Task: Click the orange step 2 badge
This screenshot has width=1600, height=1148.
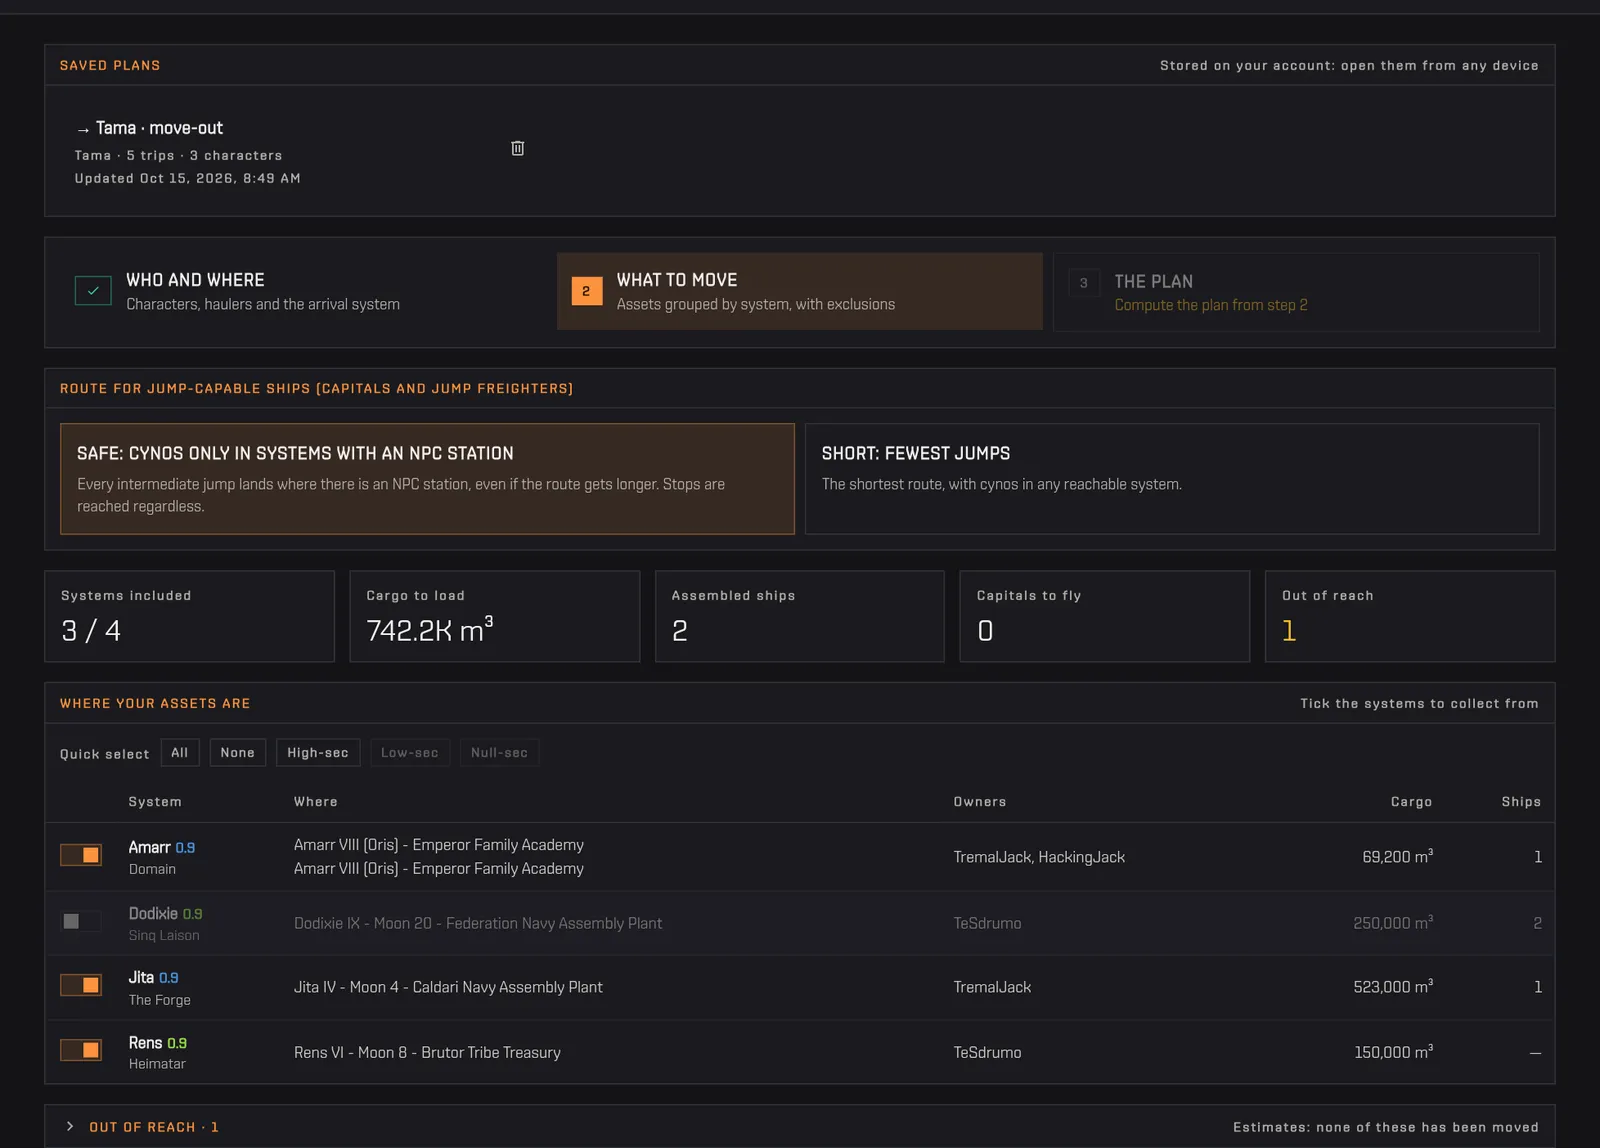Action: [x=587, y=291]
